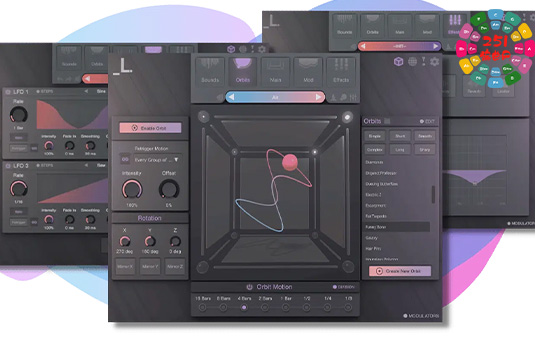Click the bottom-right corner node of the cube

click(348, 266)
